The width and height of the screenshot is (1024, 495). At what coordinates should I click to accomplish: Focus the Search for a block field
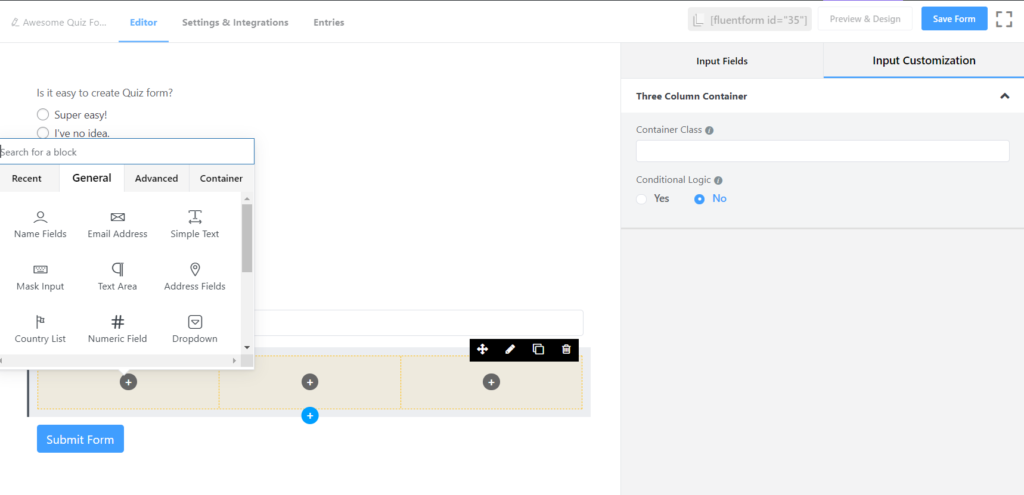(127, 152)
